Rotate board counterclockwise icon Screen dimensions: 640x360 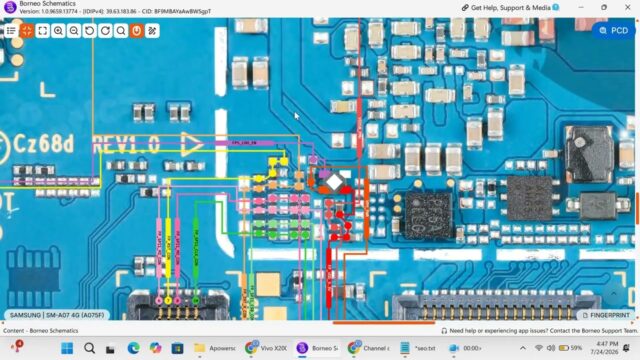tap(90, 31)
